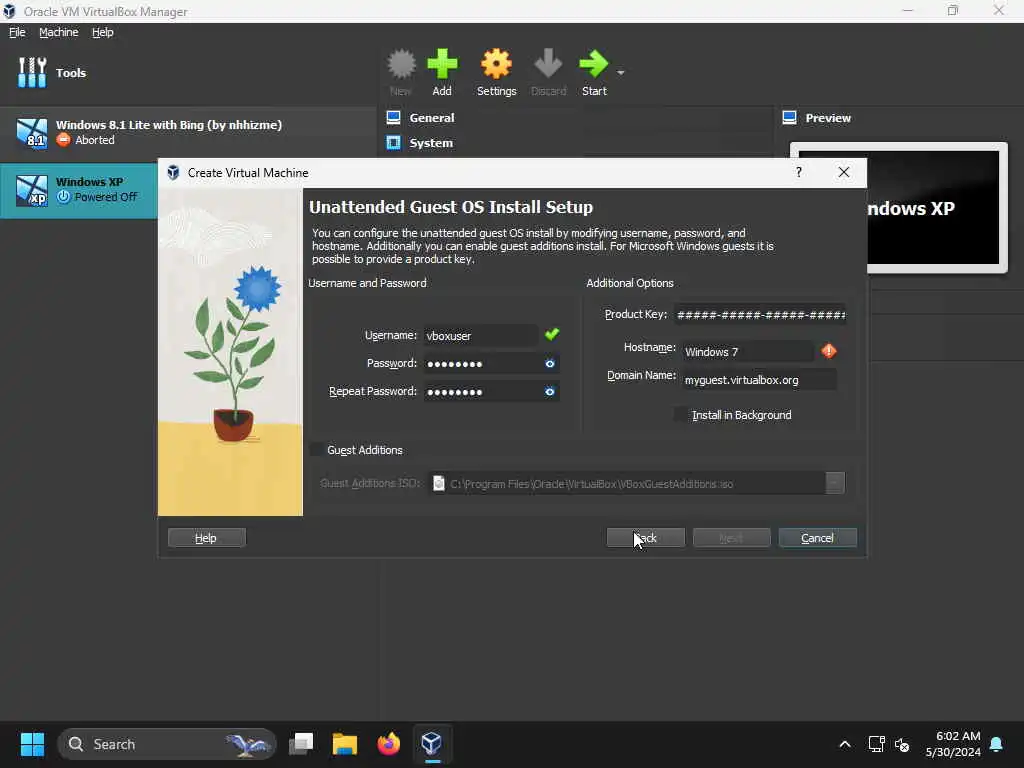
Task: Click the taskbar Search box
Action: coord(167,744)
